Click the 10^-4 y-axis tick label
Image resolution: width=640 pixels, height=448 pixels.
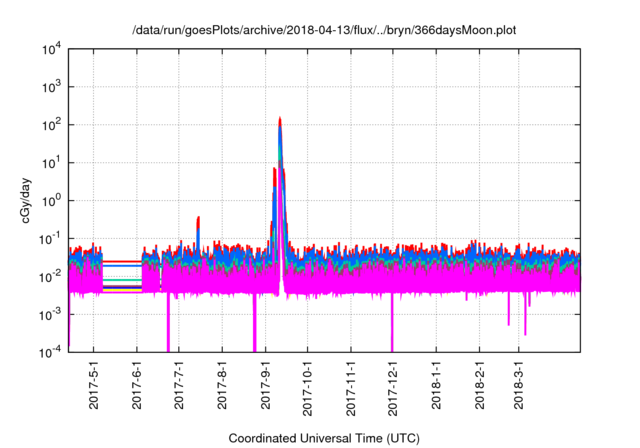pyautogui.click(x=51, y=352)
